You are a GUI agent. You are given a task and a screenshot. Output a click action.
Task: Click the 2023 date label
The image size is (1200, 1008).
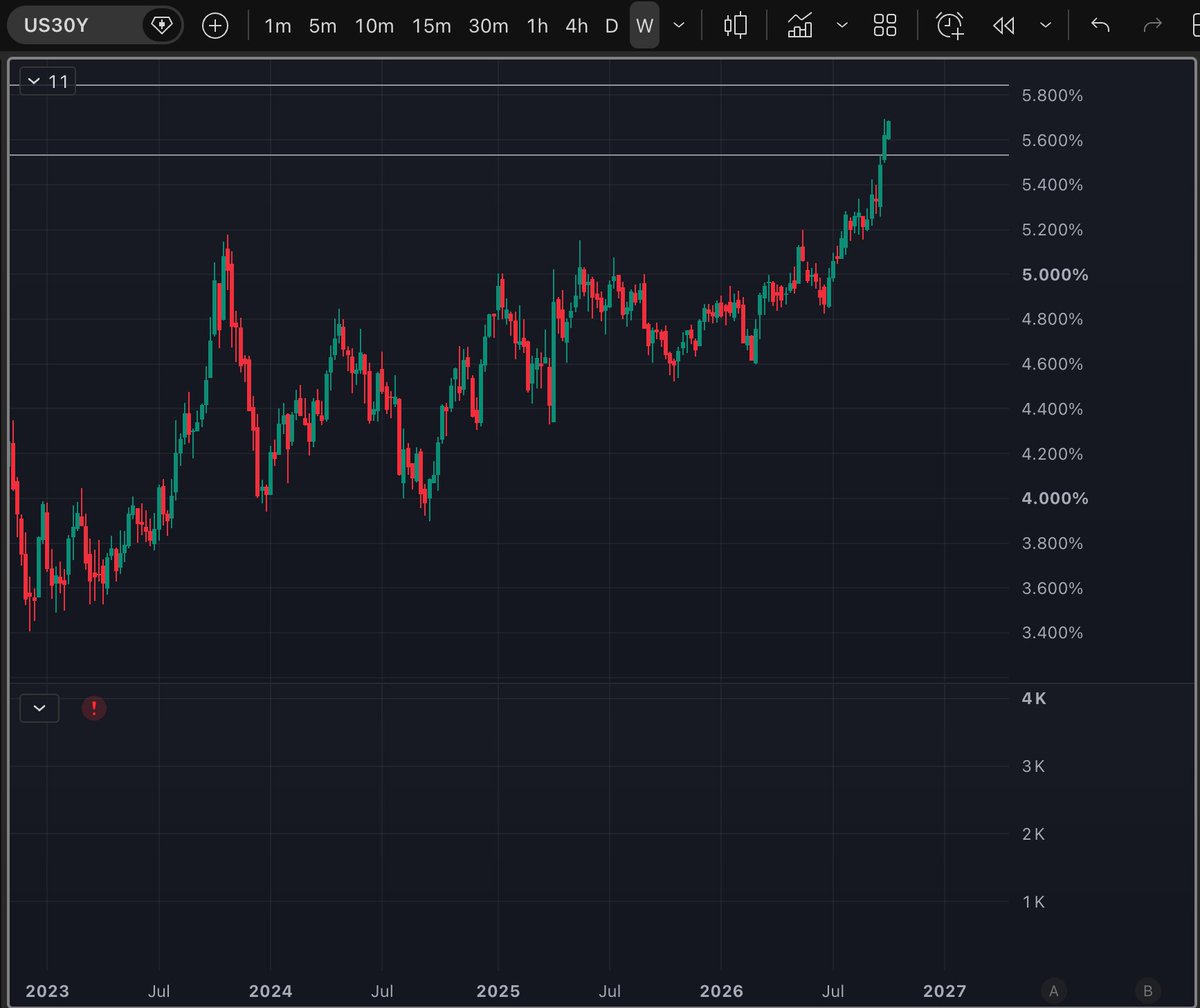47,991
